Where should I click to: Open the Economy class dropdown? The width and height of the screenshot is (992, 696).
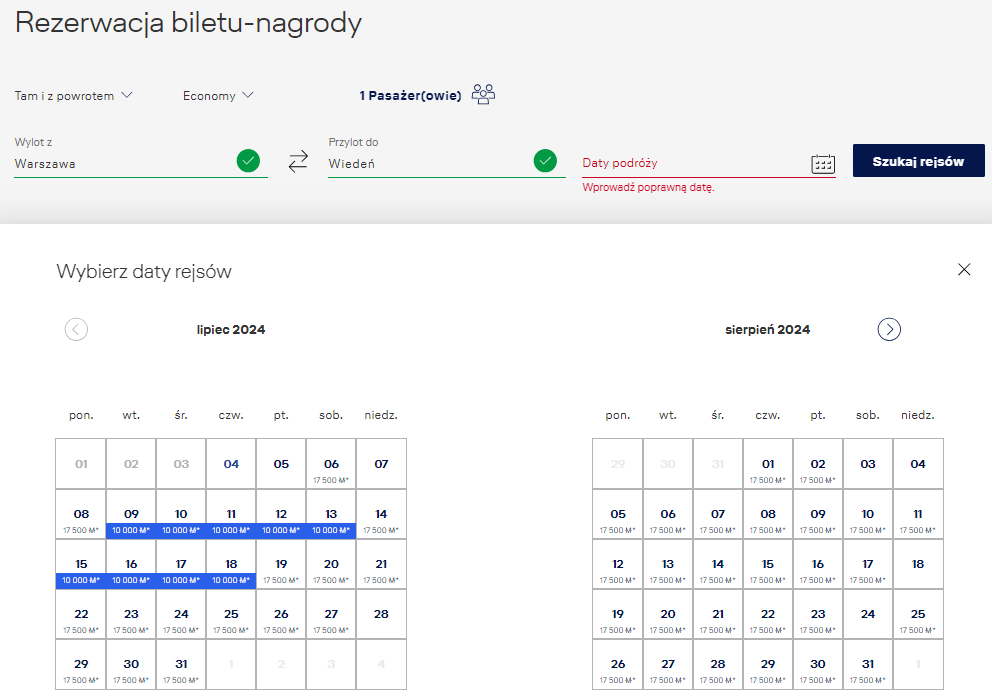[x=218, y=96]
